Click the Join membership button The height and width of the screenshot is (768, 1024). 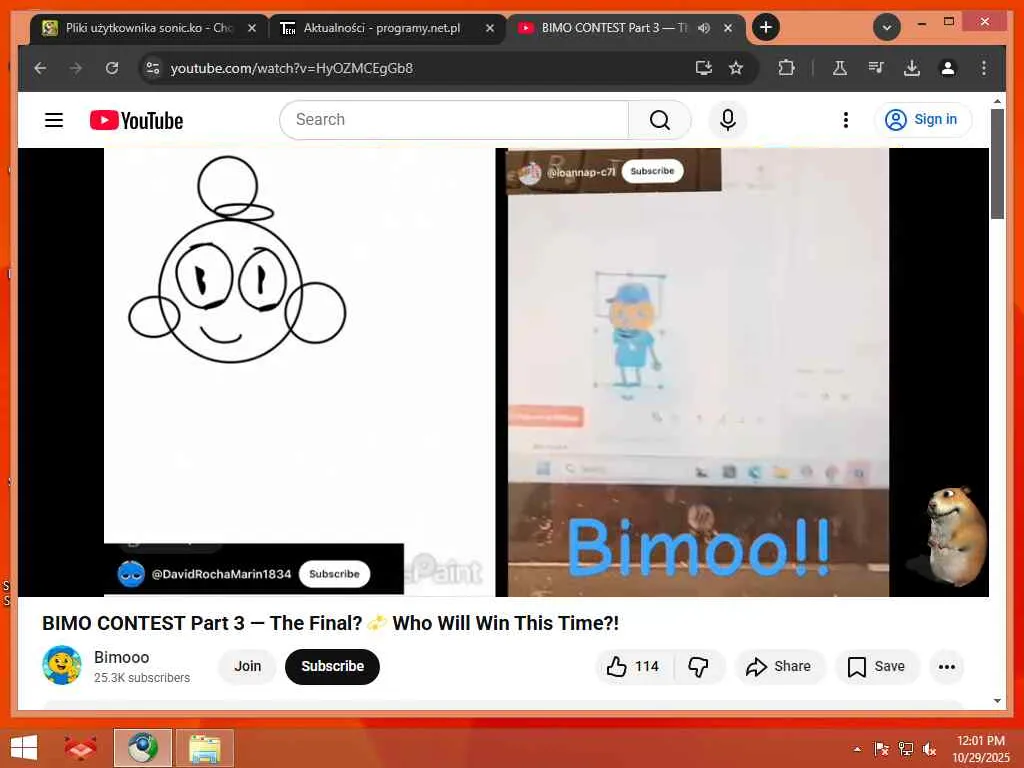(248, 666)
